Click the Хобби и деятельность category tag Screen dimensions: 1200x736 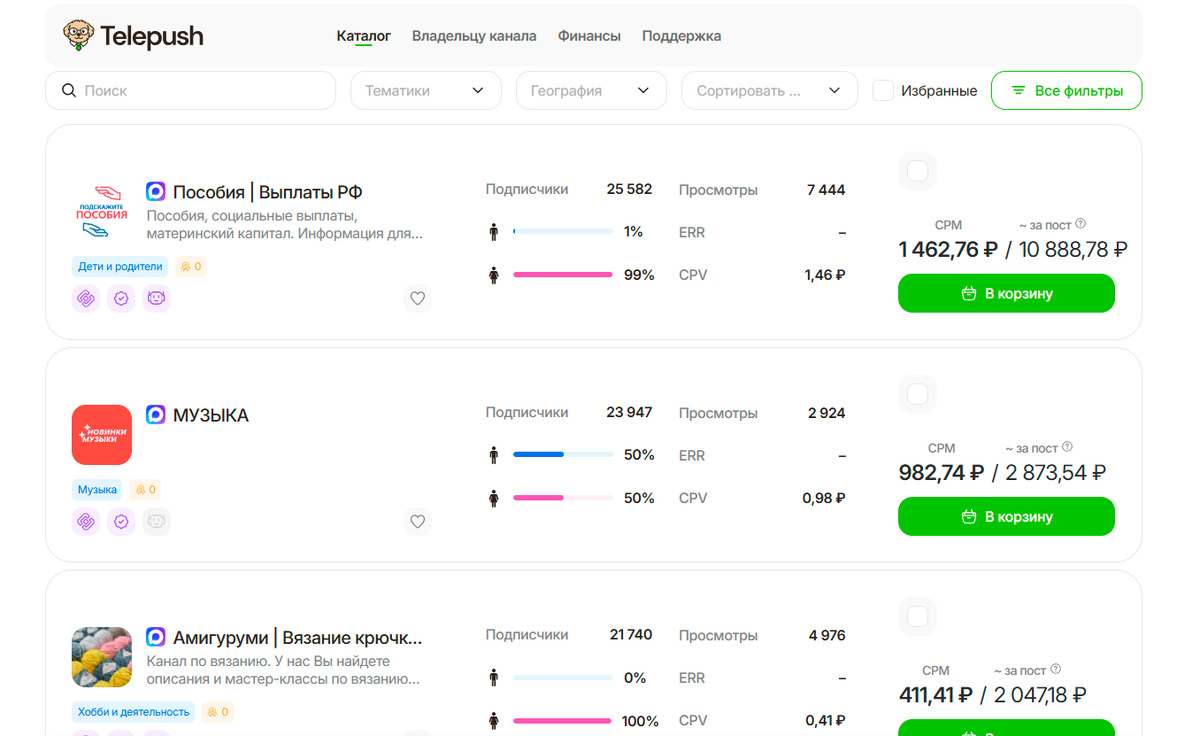coord(134,712)
